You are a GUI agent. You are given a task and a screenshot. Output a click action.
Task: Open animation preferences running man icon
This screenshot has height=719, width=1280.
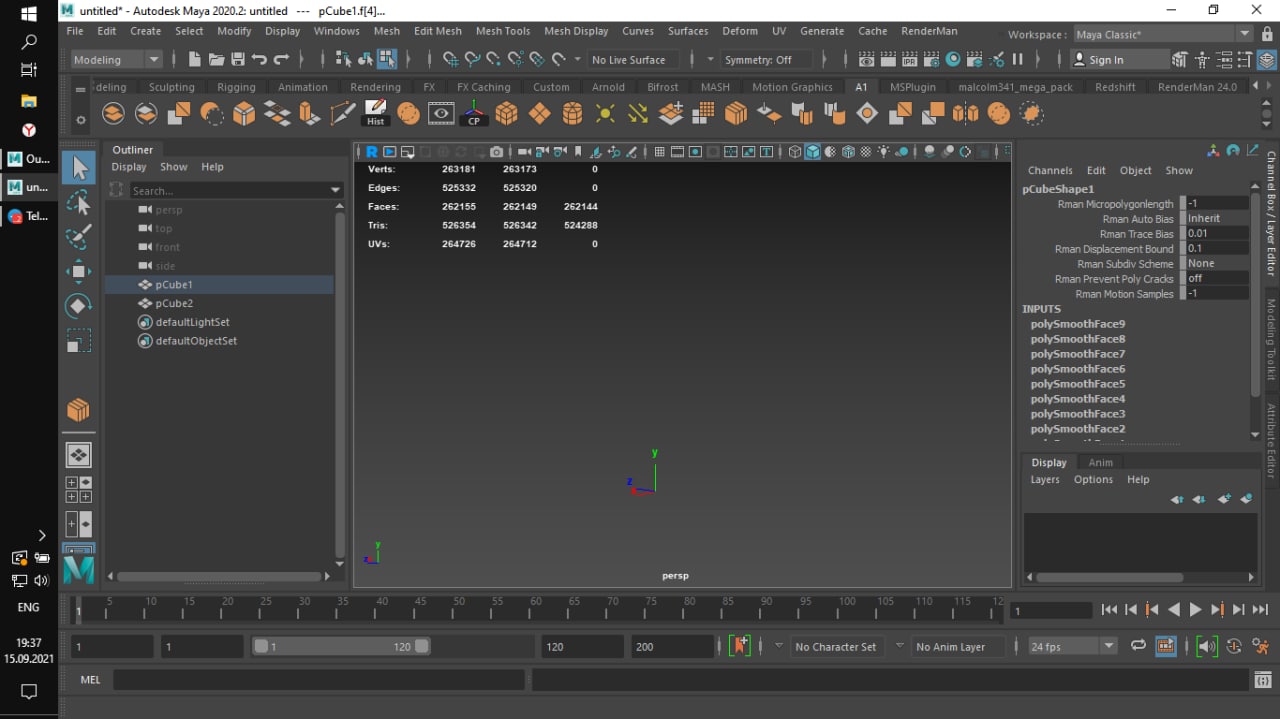[1260, 647]
